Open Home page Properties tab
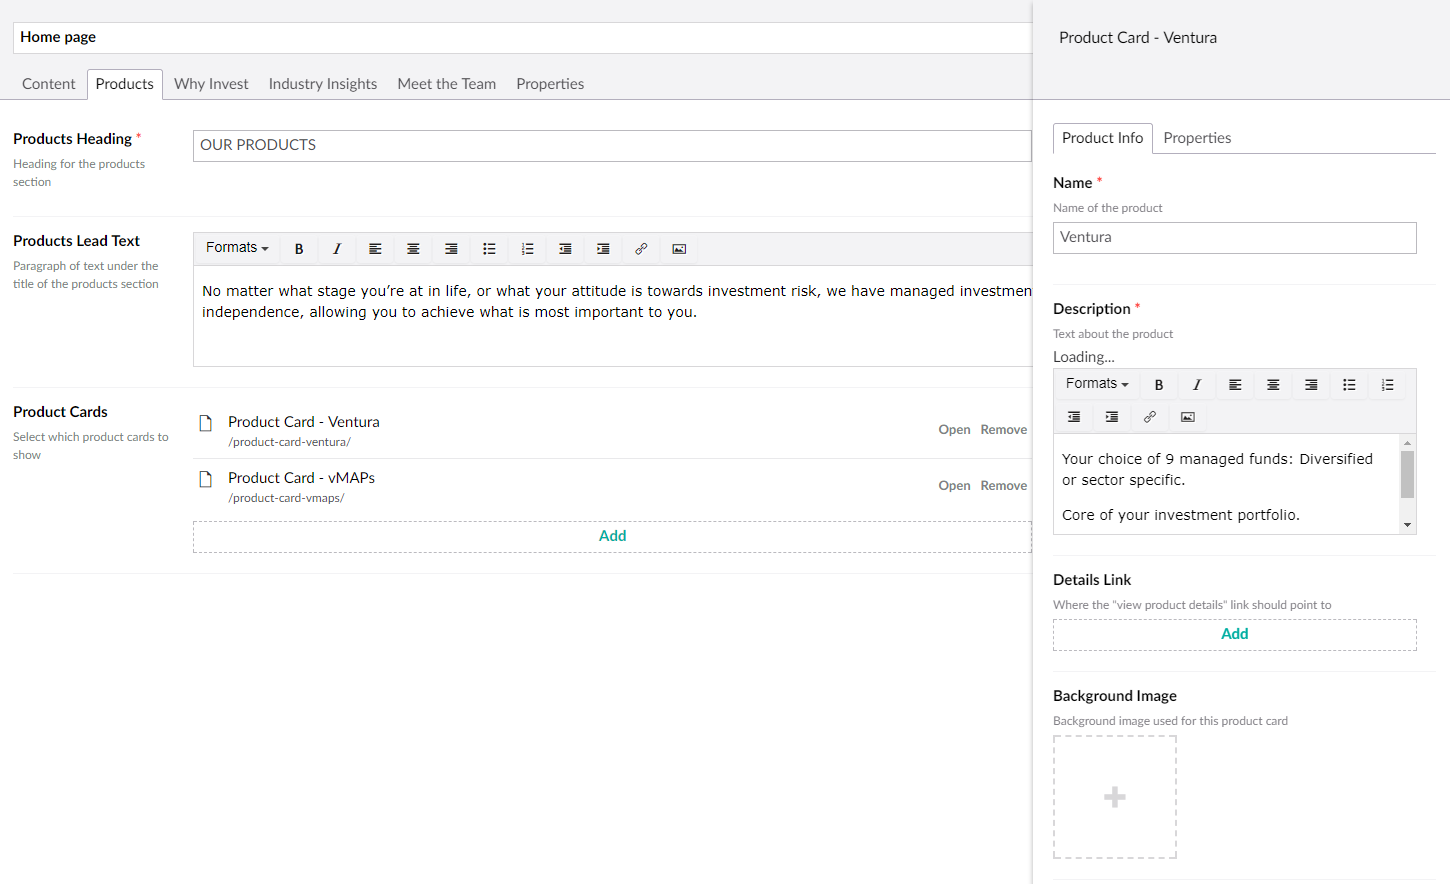Viewport: 1450px width, 884px height. pos(550,84)
